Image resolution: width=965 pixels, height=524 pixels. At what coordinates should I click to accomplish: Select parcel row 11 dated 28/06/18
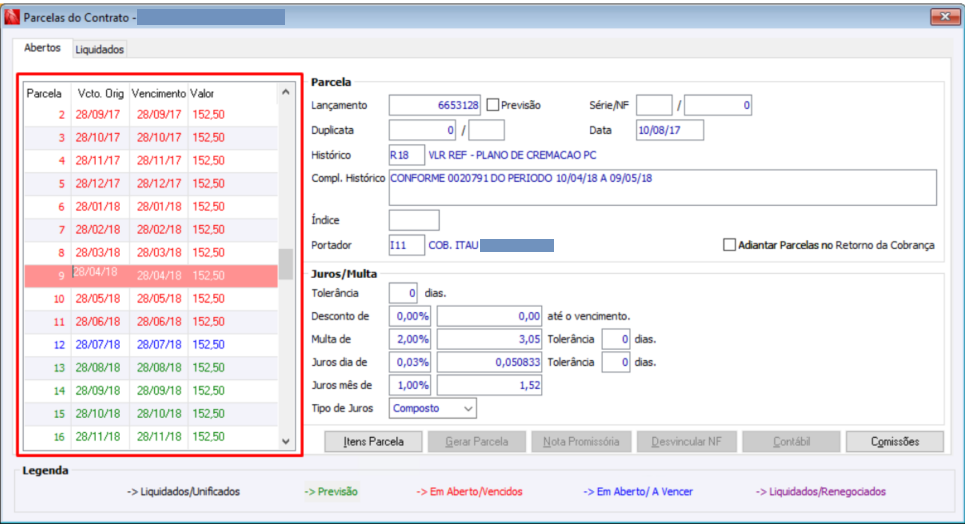point(151,321)
